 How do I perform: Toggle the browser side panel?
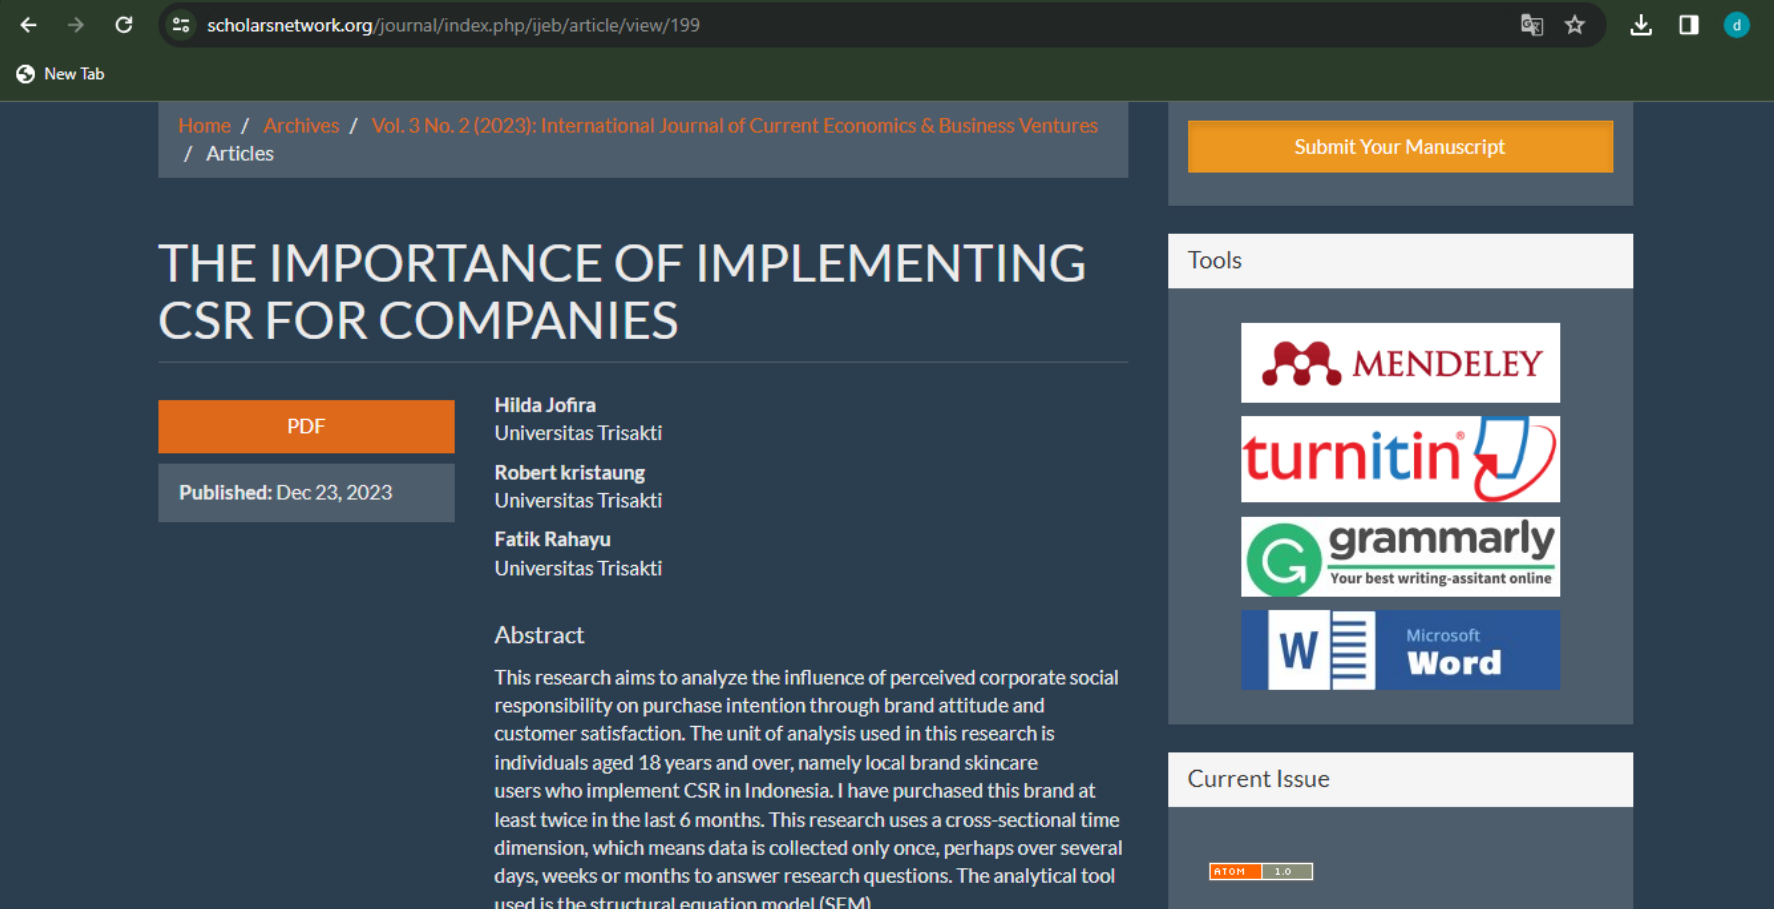(1688, 25)
